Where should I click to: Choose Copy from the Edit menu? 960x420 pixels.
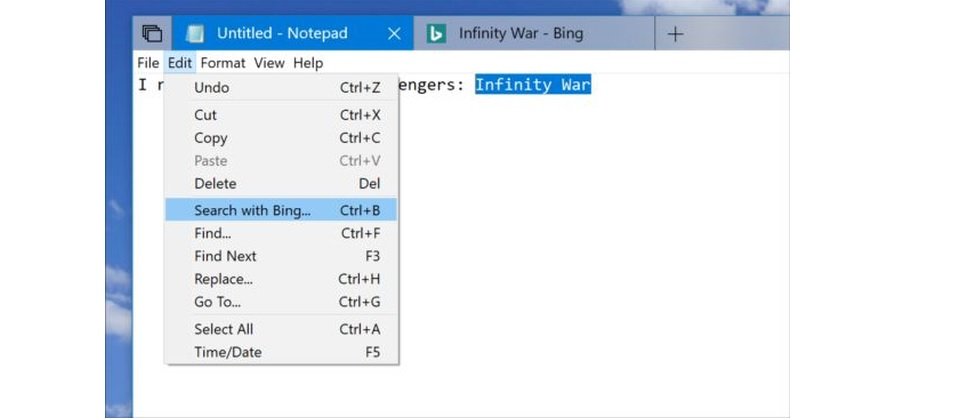(x=281, y=138)
